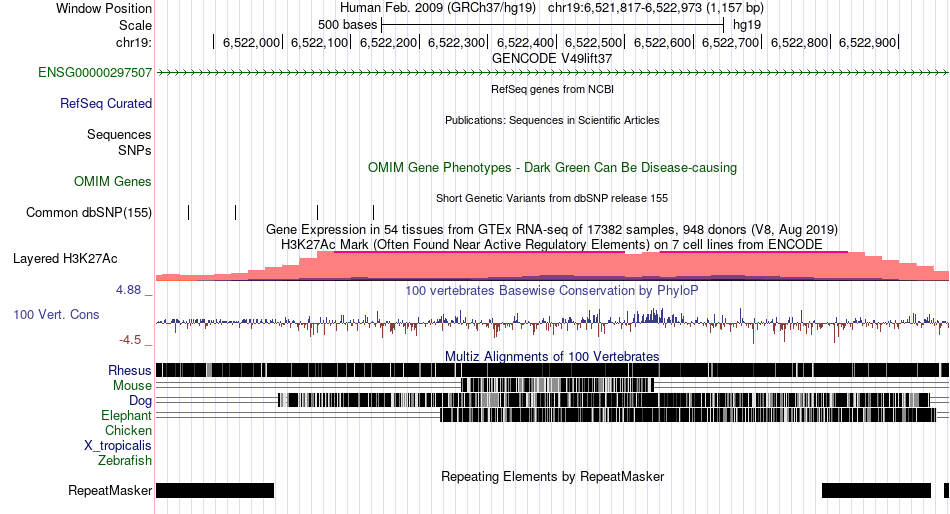Click the ENSG00000297507 gene label
The height and width of the screenshot is (514, 950).
(x=95, y=73)
